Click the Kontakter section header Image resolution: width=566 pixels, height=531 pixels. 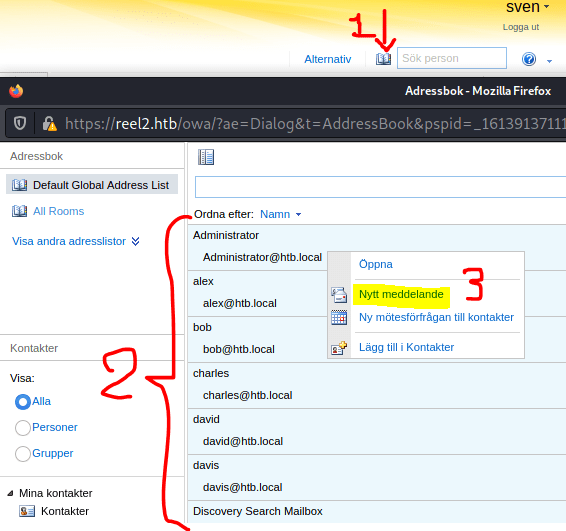(34, 348)
